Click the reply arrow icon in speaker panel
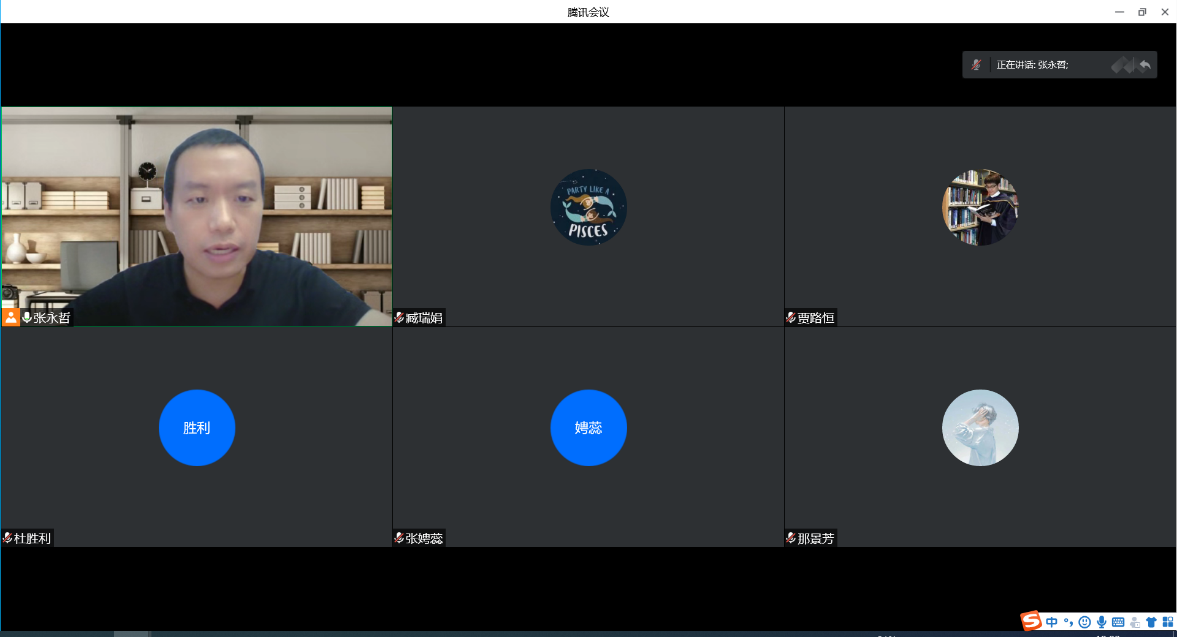The image size is (1177, 637). click(1144, 65)
